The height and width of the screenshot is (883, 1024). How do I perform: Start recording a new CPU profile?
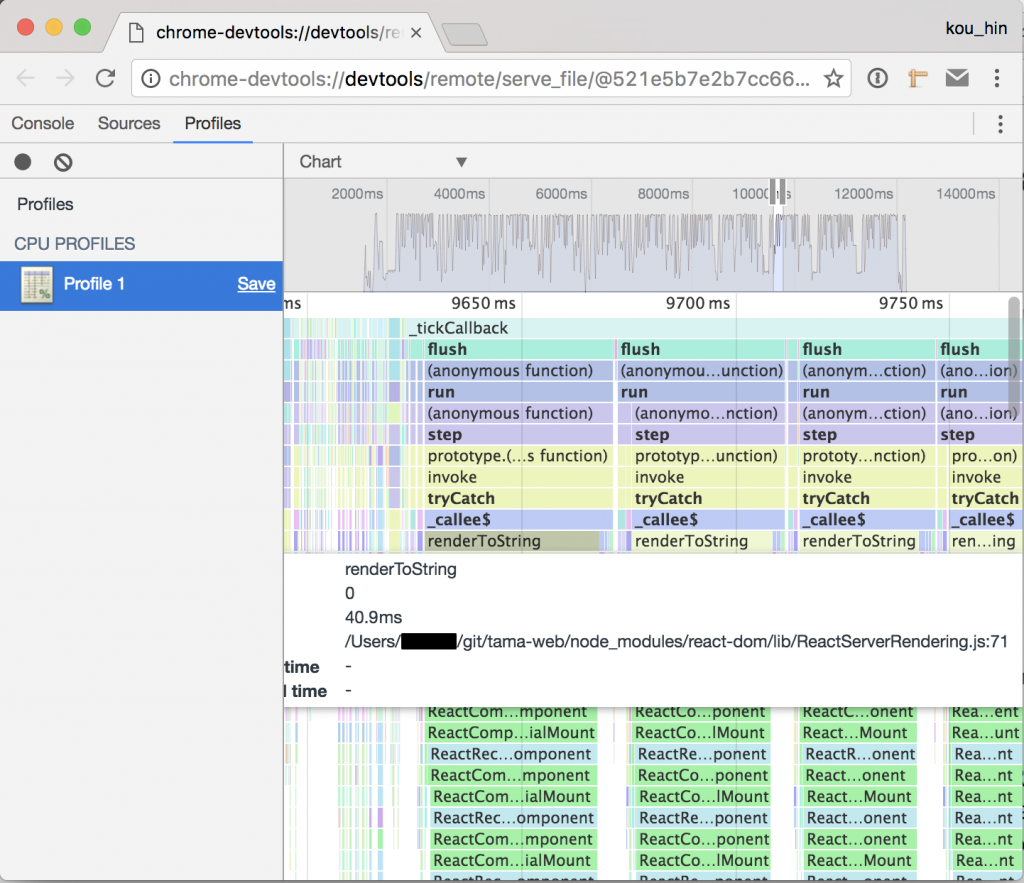[x=22, y=161]
